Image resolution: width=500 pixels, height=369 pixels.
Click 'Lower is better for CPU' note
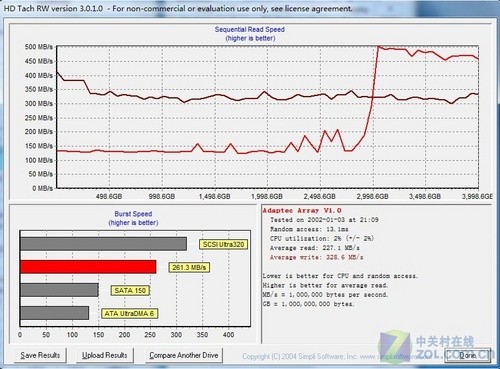coord(340,276)
